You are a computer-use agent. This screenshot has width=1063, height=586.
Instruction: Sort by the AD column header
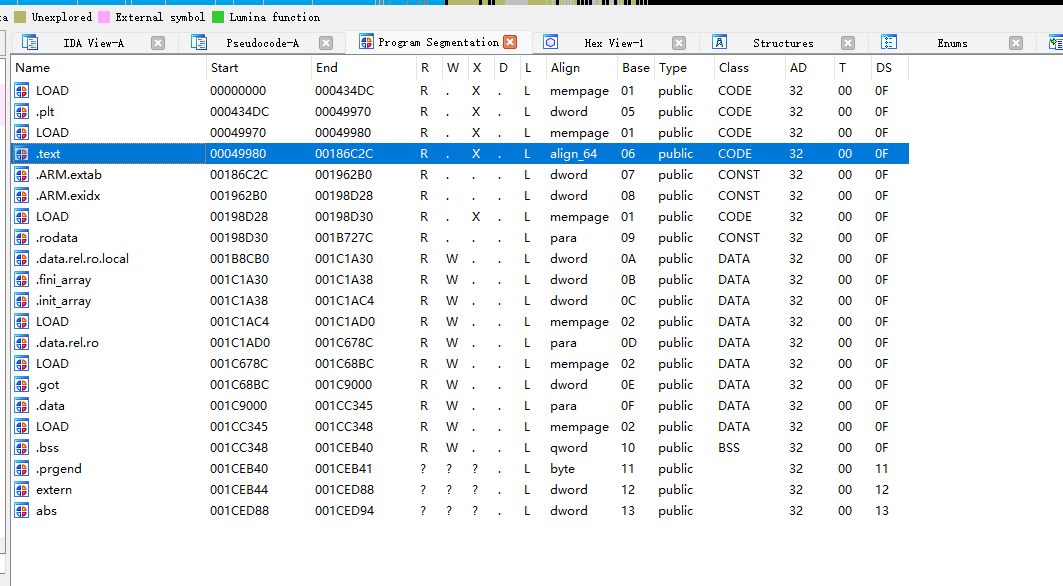pos(809,68)
